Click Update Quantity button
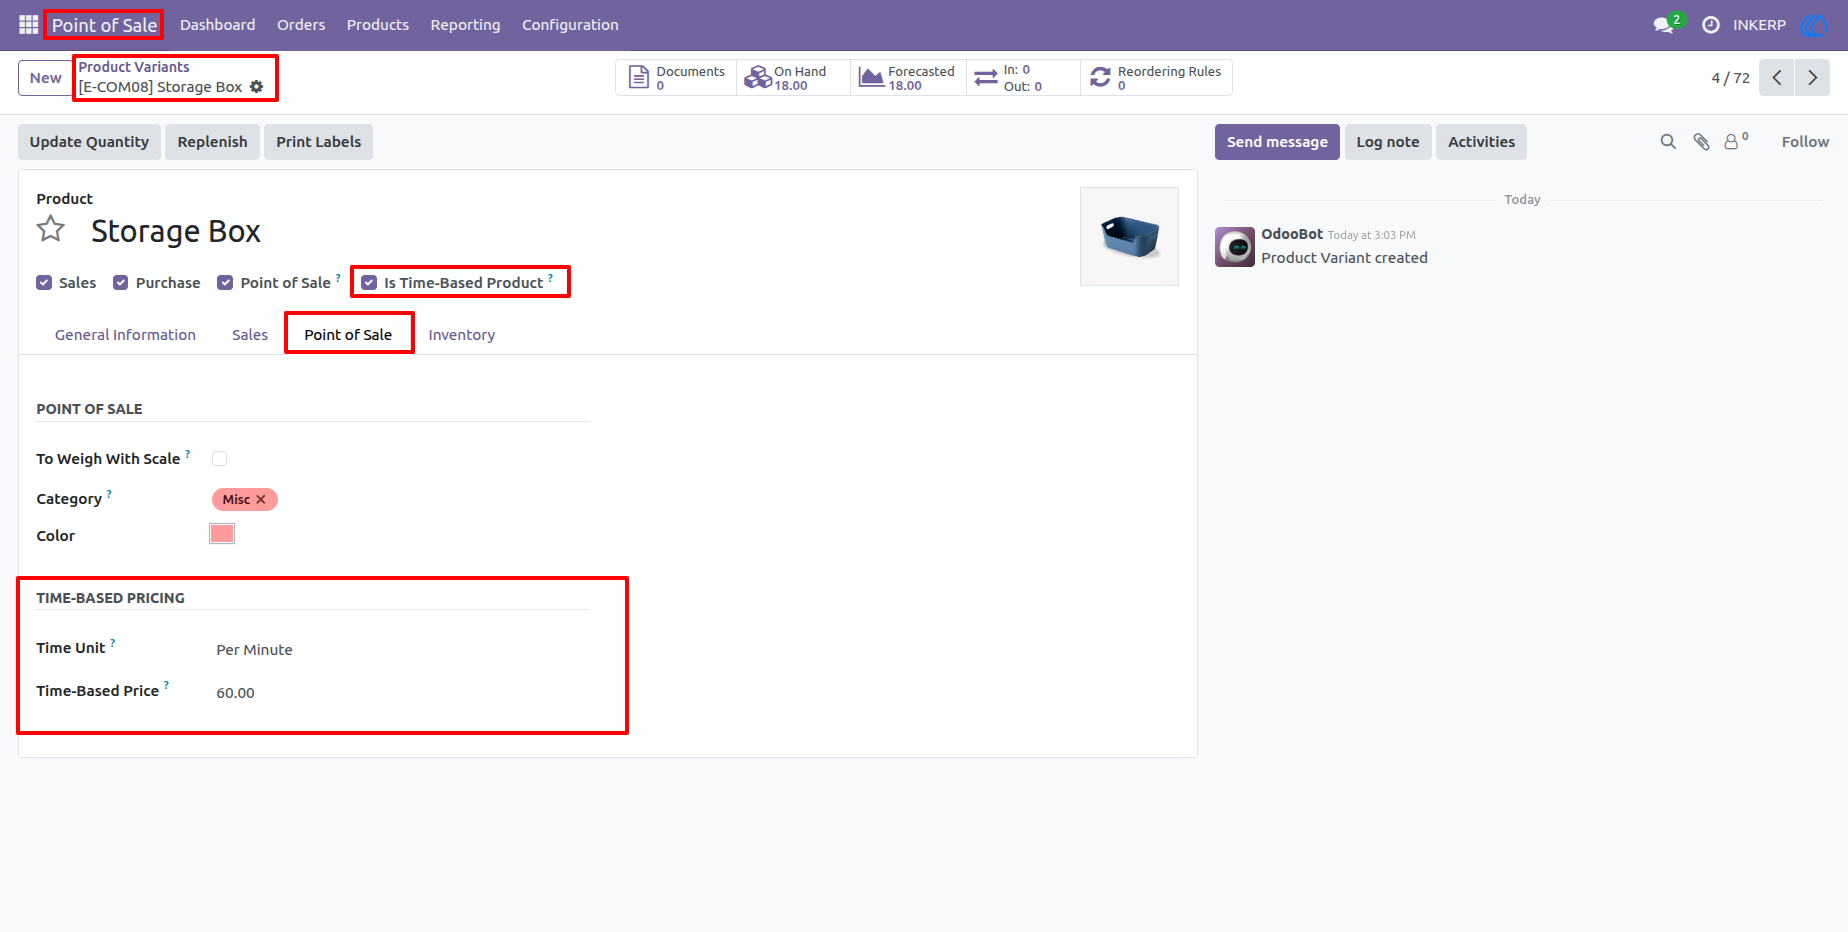This screenshot has width=1848, height=932. click(89, 142)
